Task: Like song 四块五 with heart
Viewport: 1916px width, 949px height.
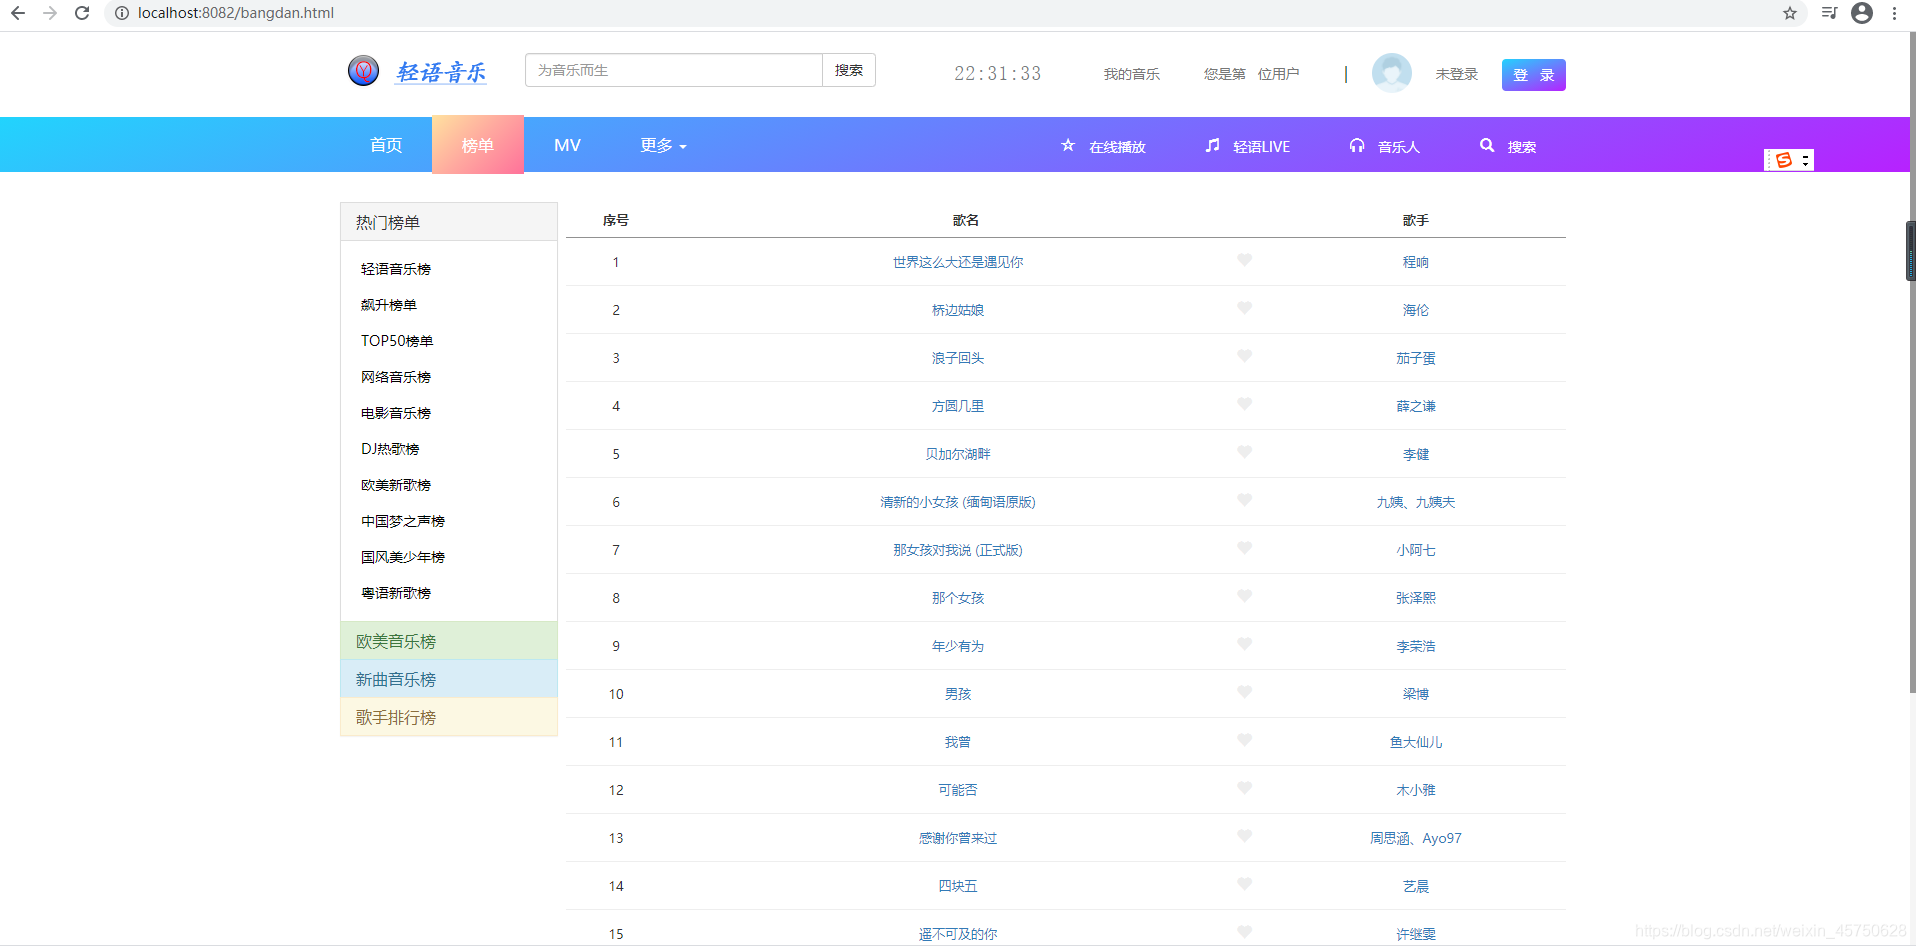Action: point(1244,884)
